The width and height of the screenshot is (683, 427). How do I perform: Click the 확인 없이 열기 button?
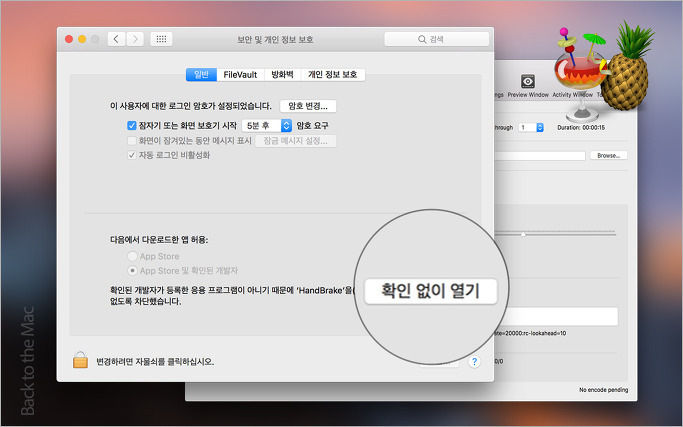(x=430, y=291)
